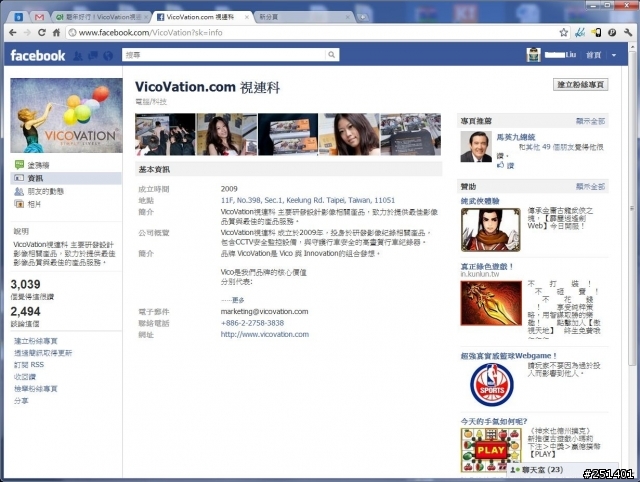Click the PLAY slot machine ad image
This screenshot has width=640, height=482.
coord(491,450)
